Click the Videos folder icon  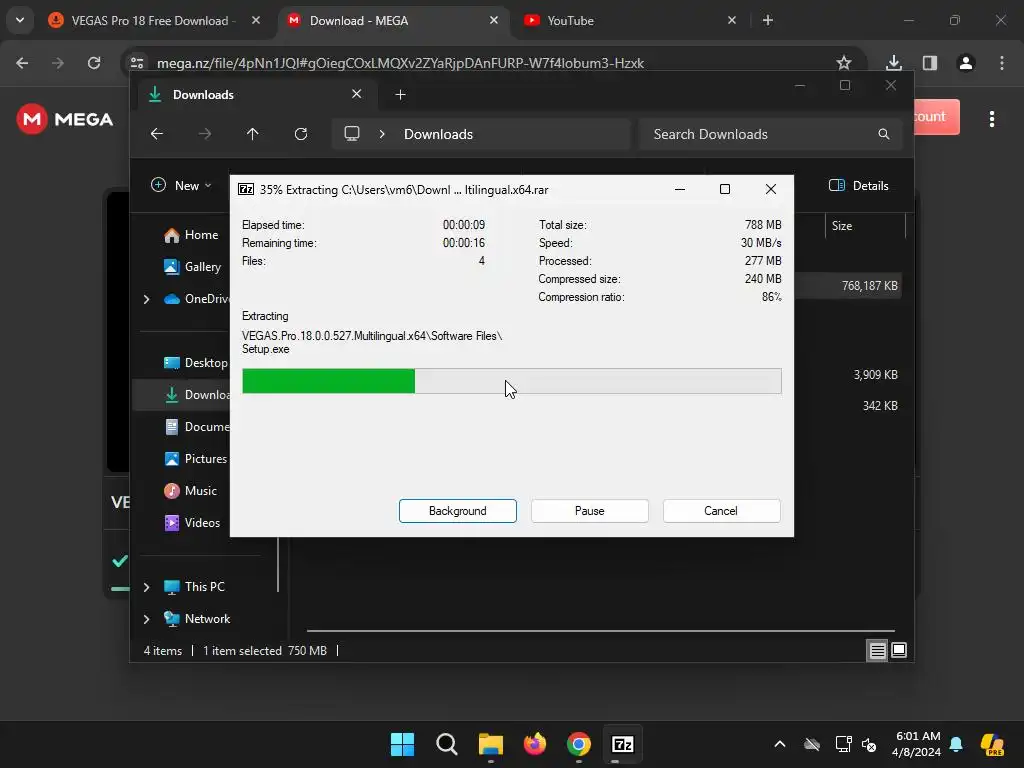point(171,523)
